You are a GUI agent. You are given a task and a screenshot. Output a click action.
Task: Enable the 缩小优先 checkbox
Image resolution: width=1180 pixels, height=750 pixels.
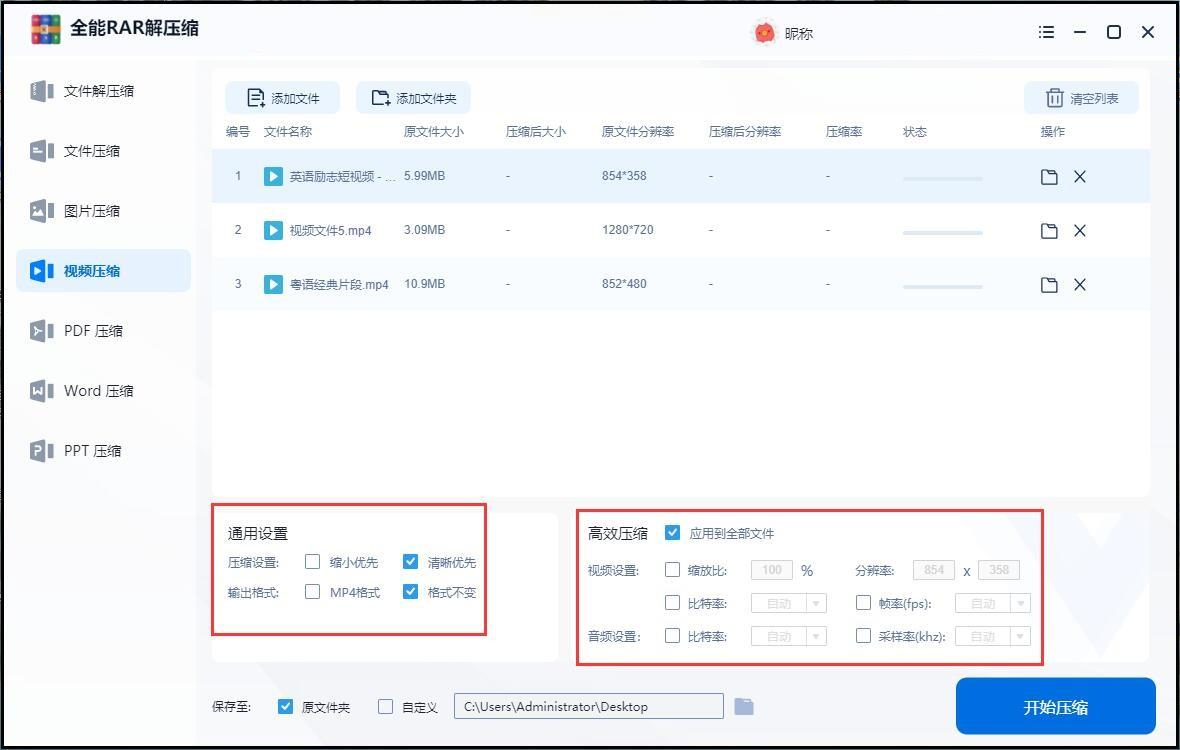[312, 561]
